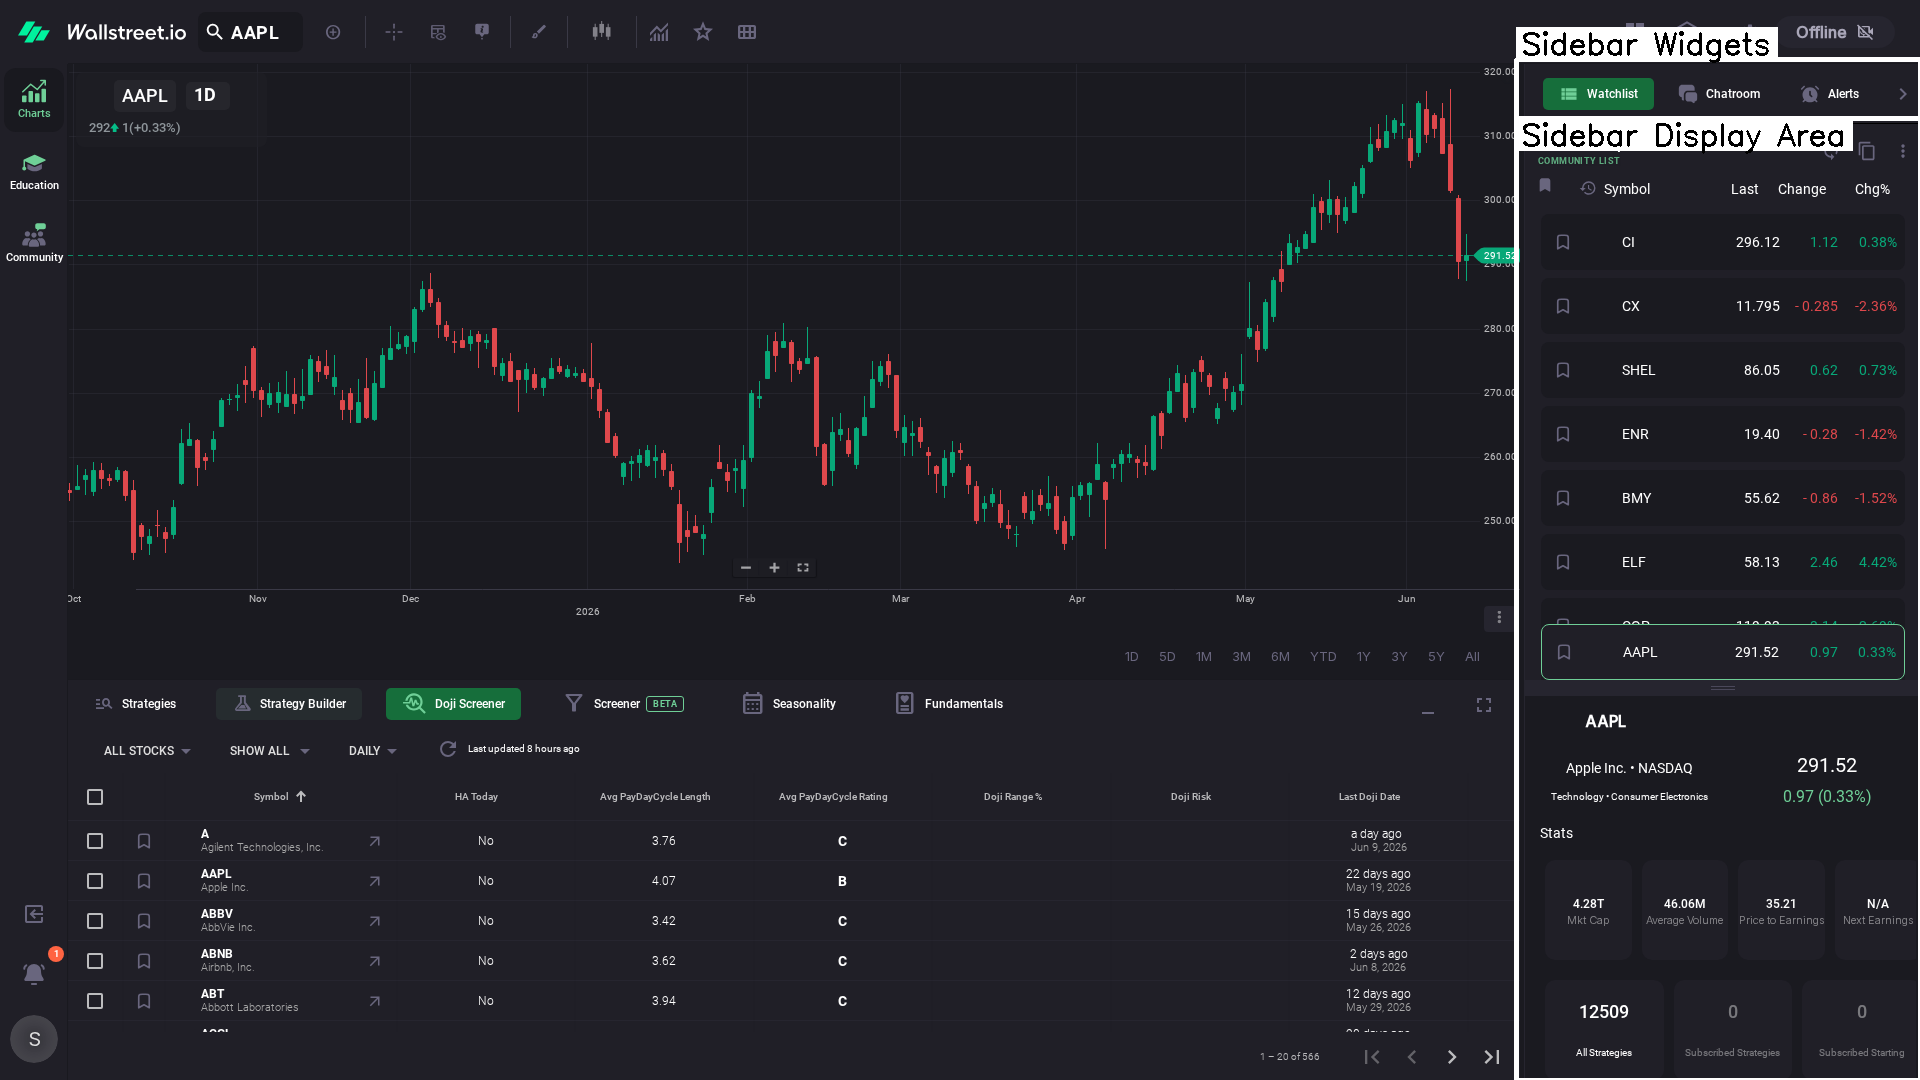The height and width of the screenshot is (1080, 1920).
Task: Check the box for ABBV row
Action: point(95,921)
